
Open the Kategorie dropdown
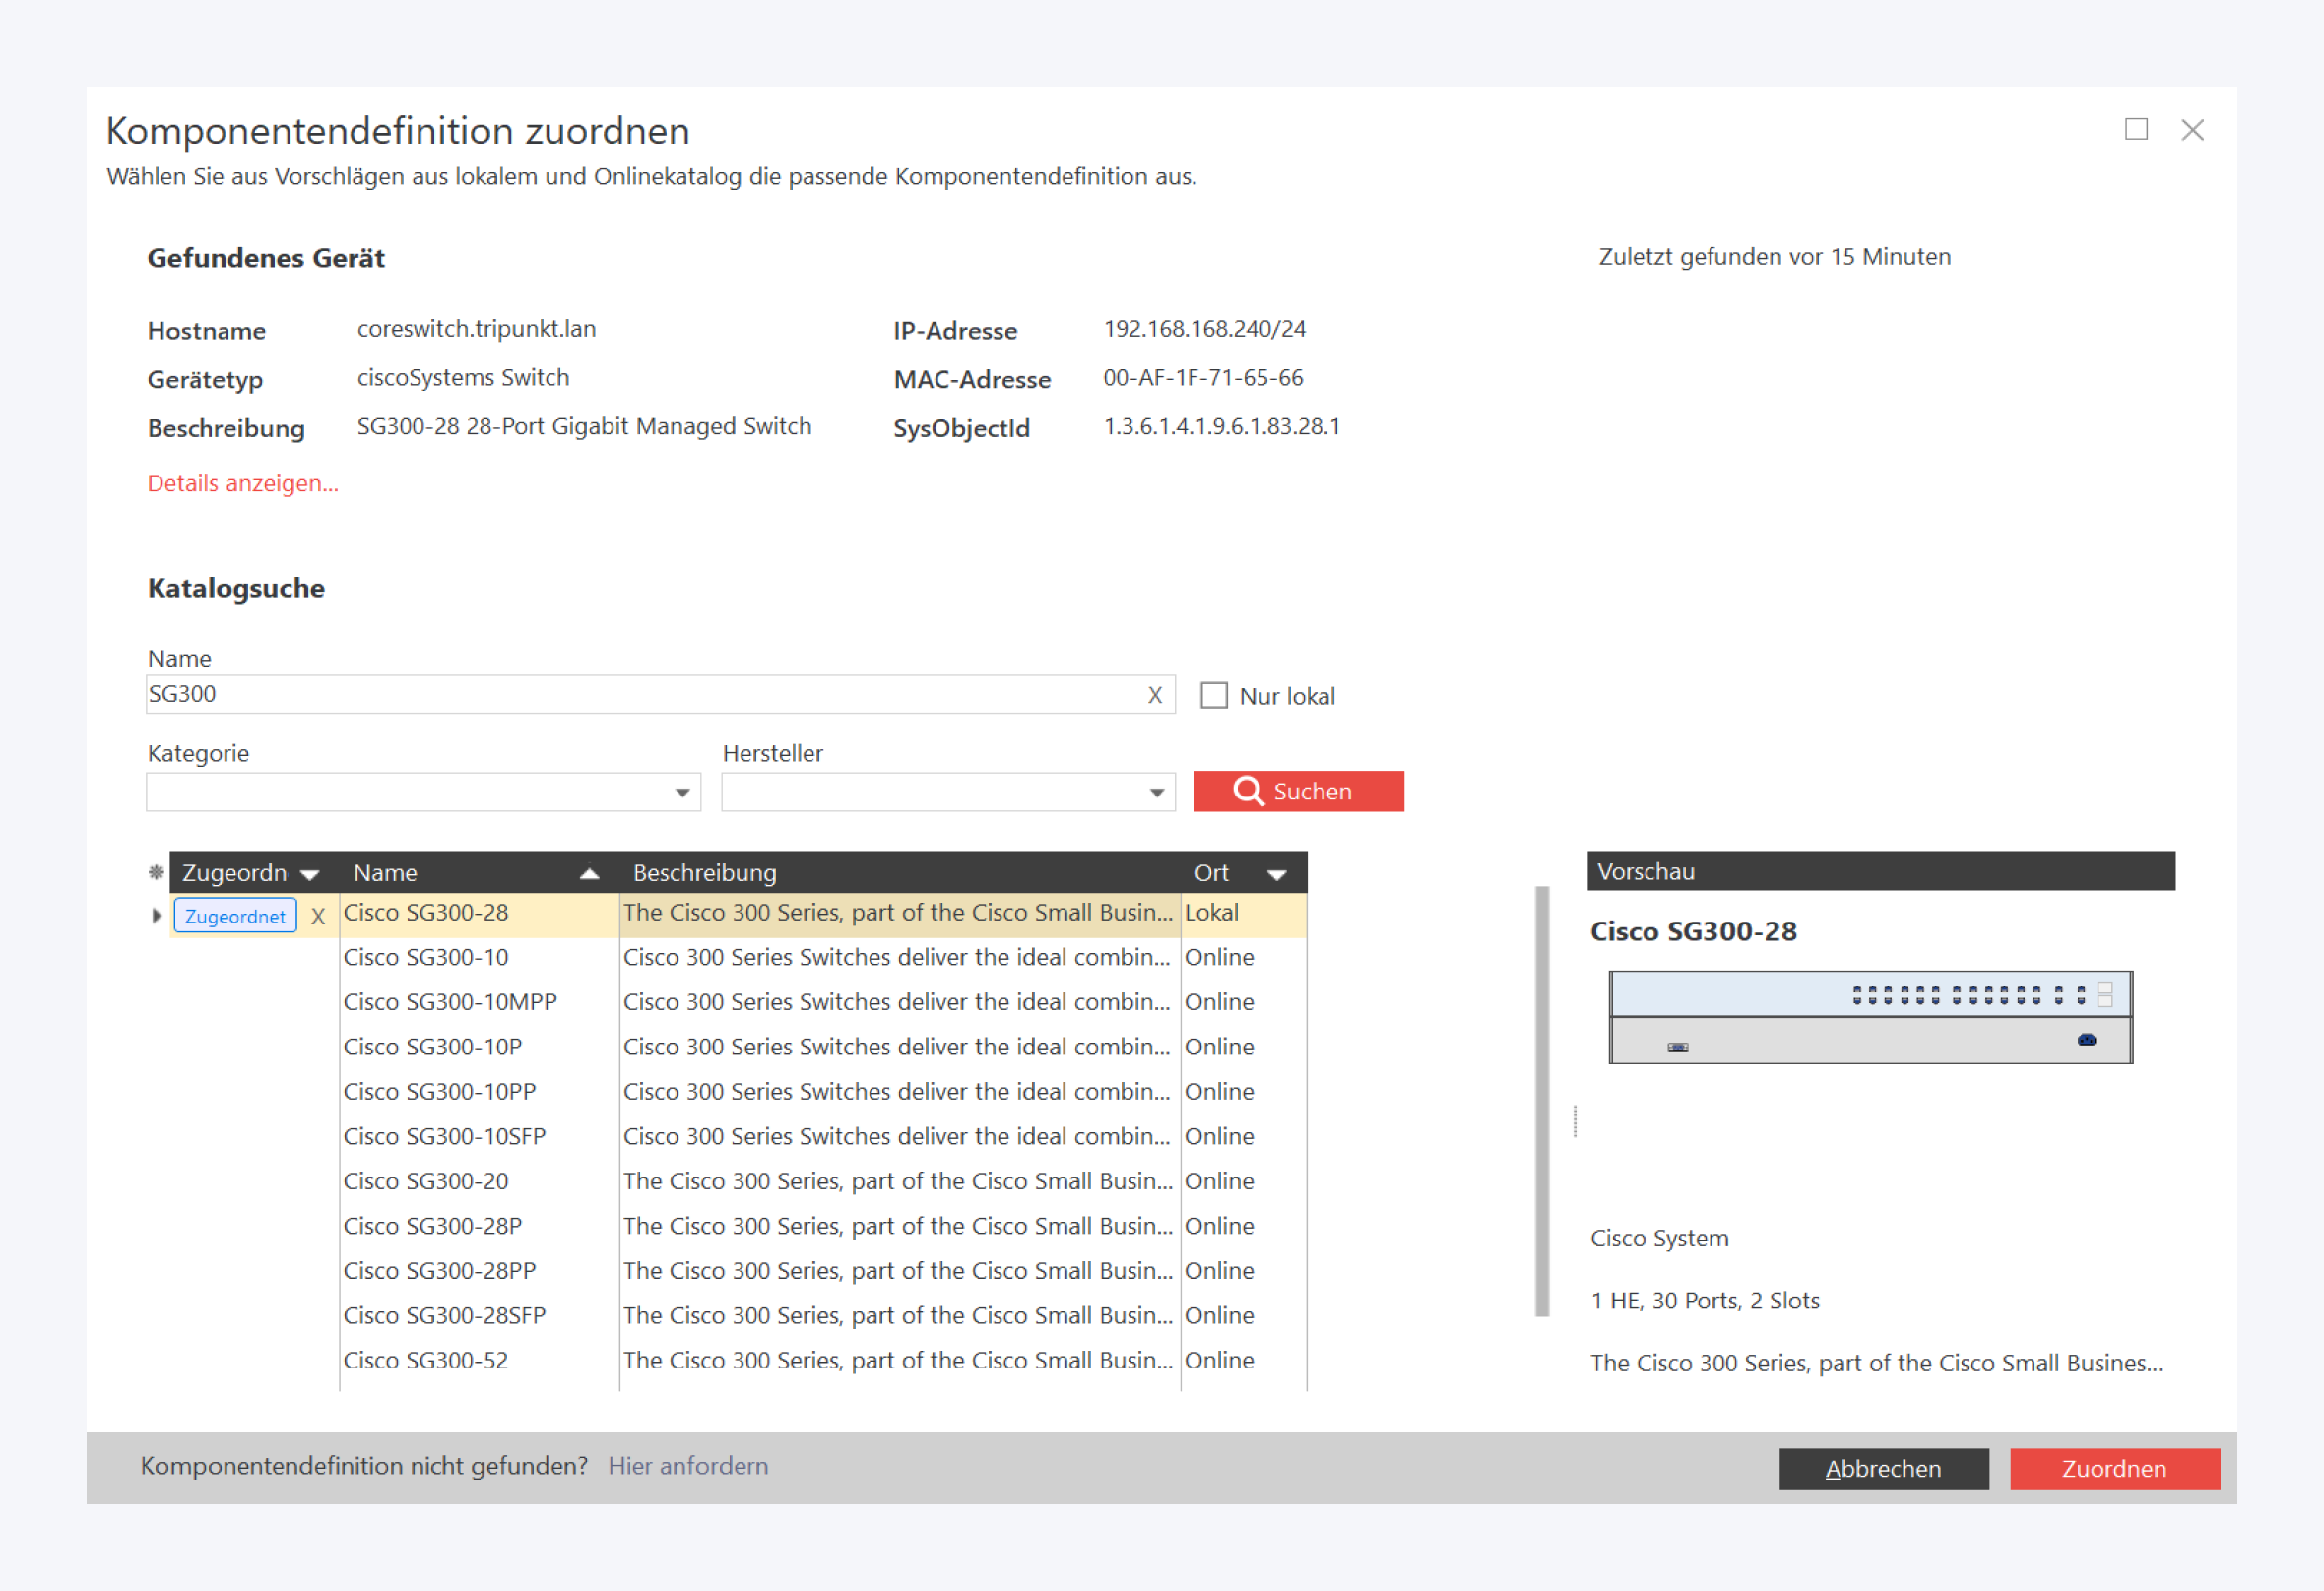(x=682, y=792)
